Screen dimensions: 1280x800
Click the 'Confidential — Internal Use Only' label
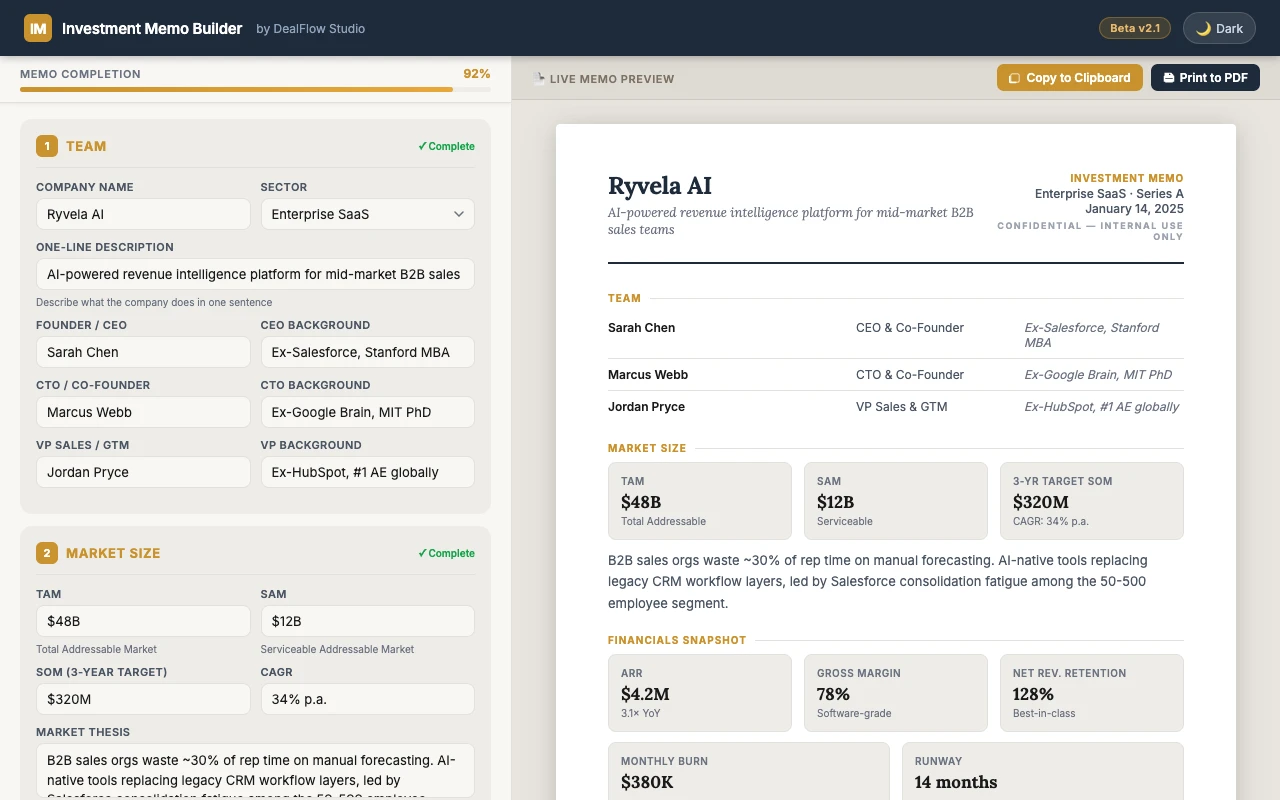1090,231
